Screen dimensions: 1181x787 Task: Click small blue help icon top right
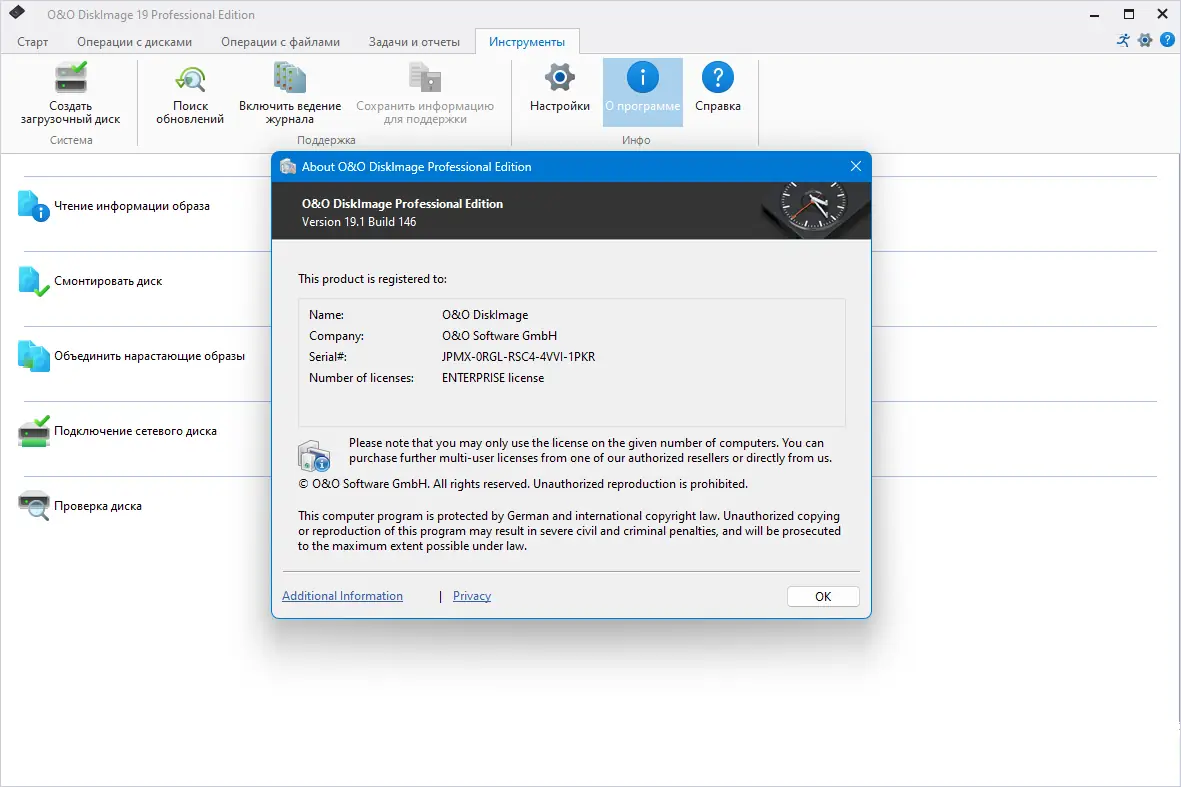point(1167,40)
